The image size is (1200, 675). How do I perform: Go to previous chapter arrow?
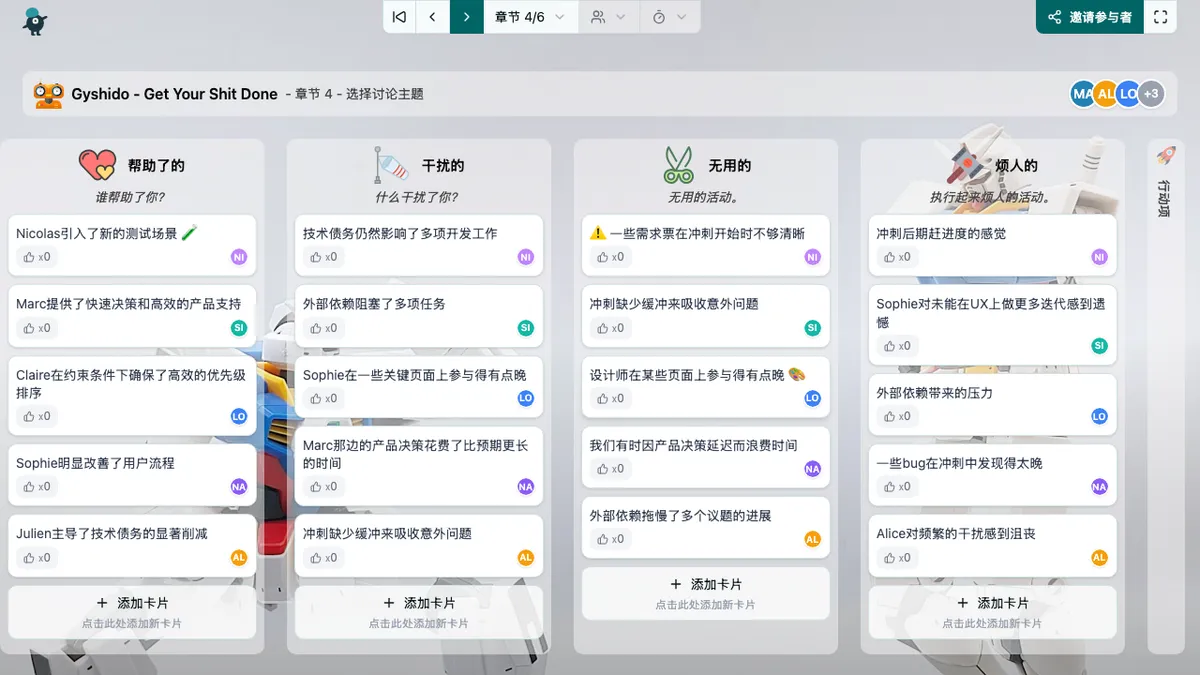(433, 17)
